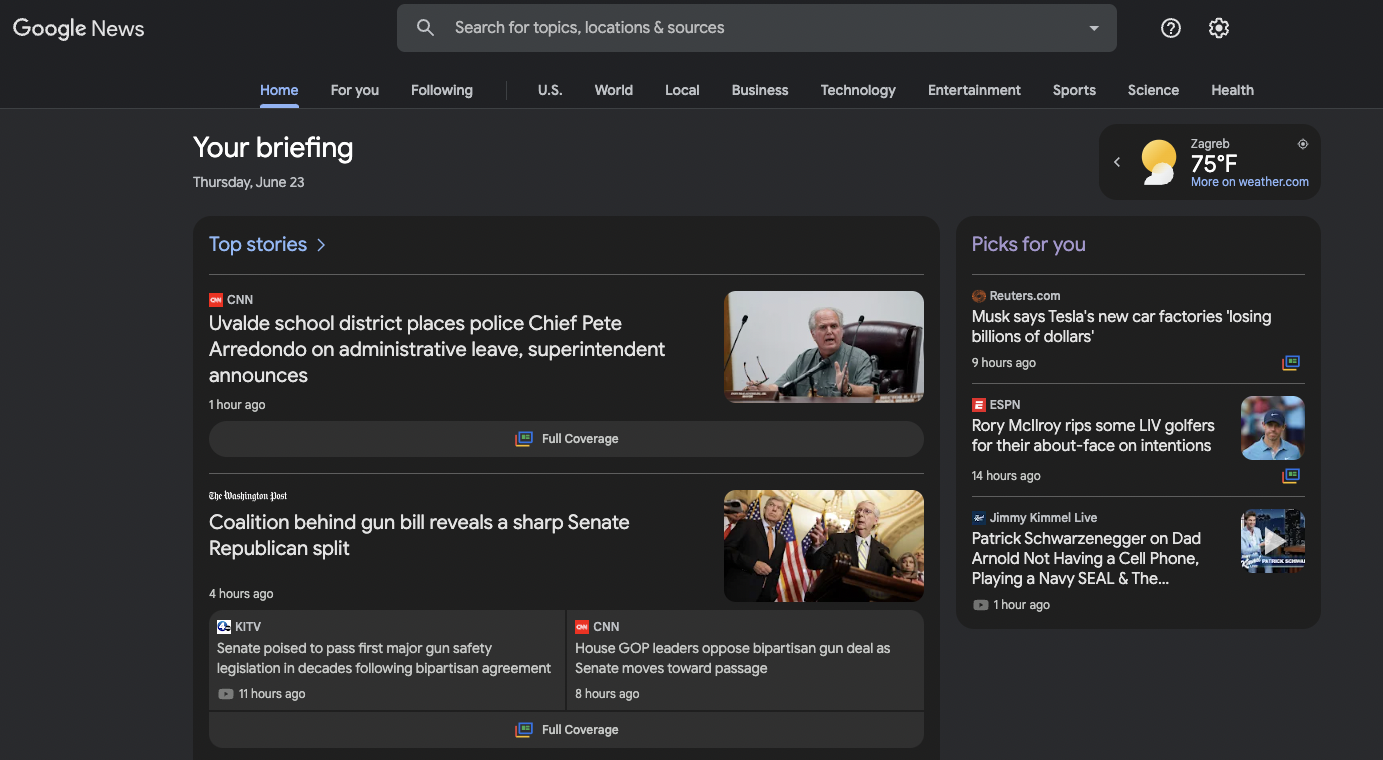Click the Thursday, June 23 date

point(249,182)
